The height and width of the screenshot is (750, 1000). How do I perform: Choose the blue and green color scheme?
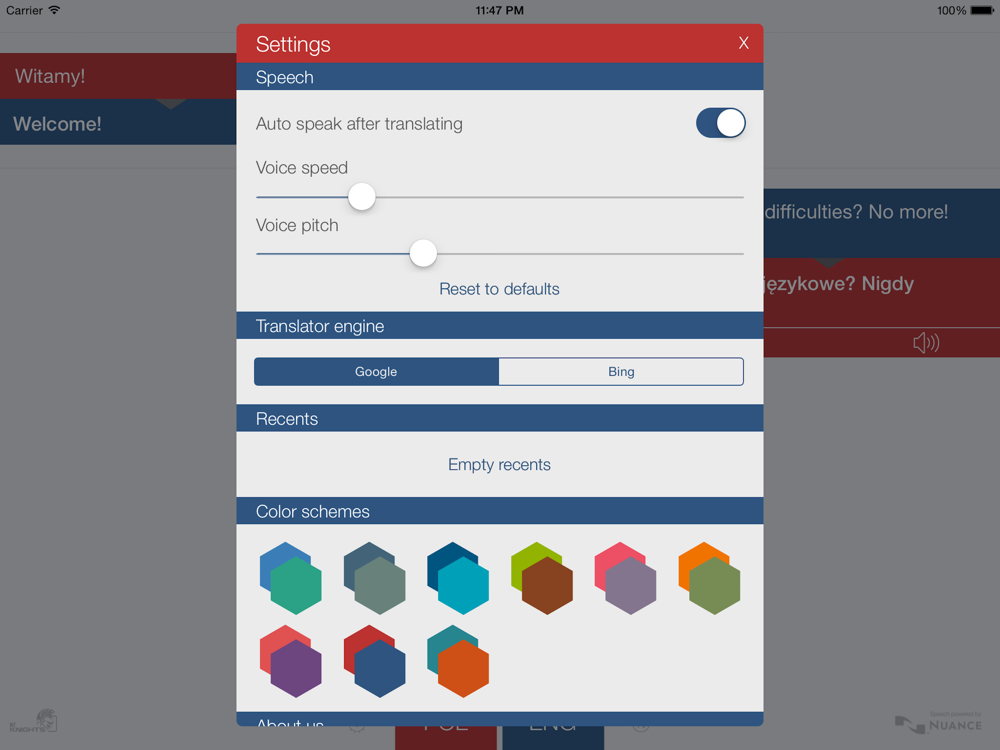[x=291, y=578]
